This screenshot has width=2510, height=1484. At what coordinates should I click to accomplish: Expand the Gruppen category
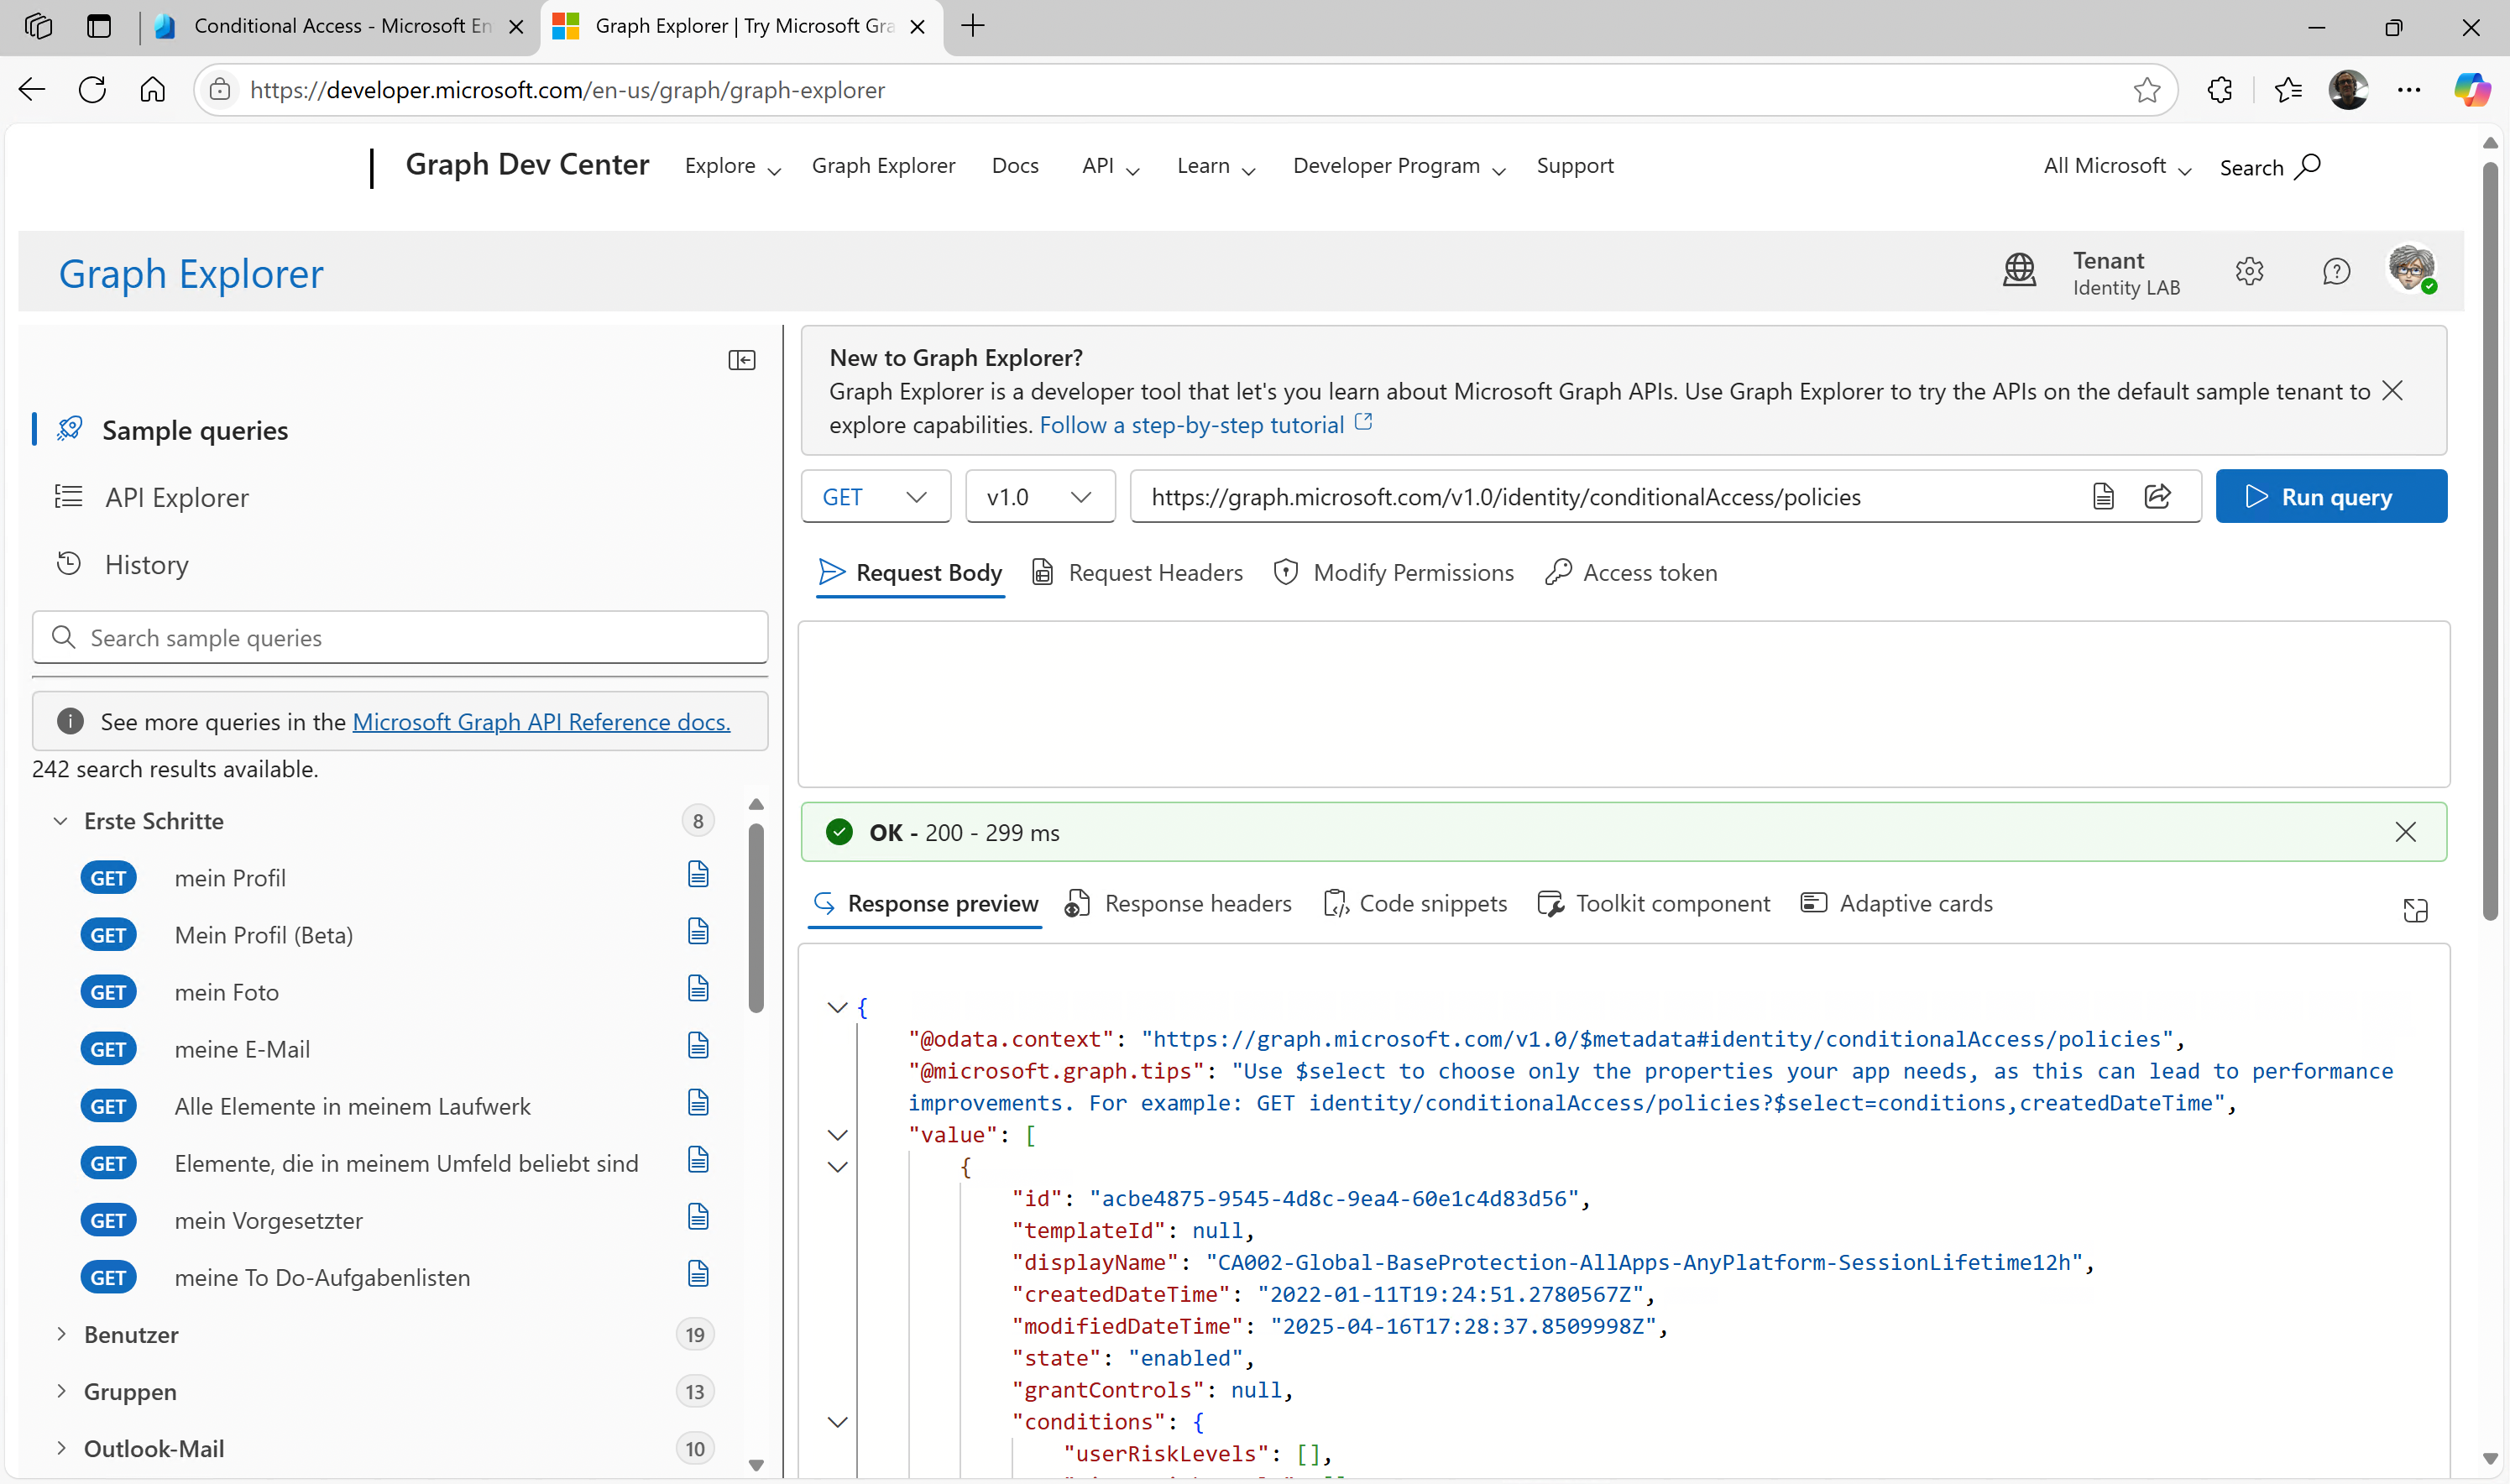(61, 1391)
